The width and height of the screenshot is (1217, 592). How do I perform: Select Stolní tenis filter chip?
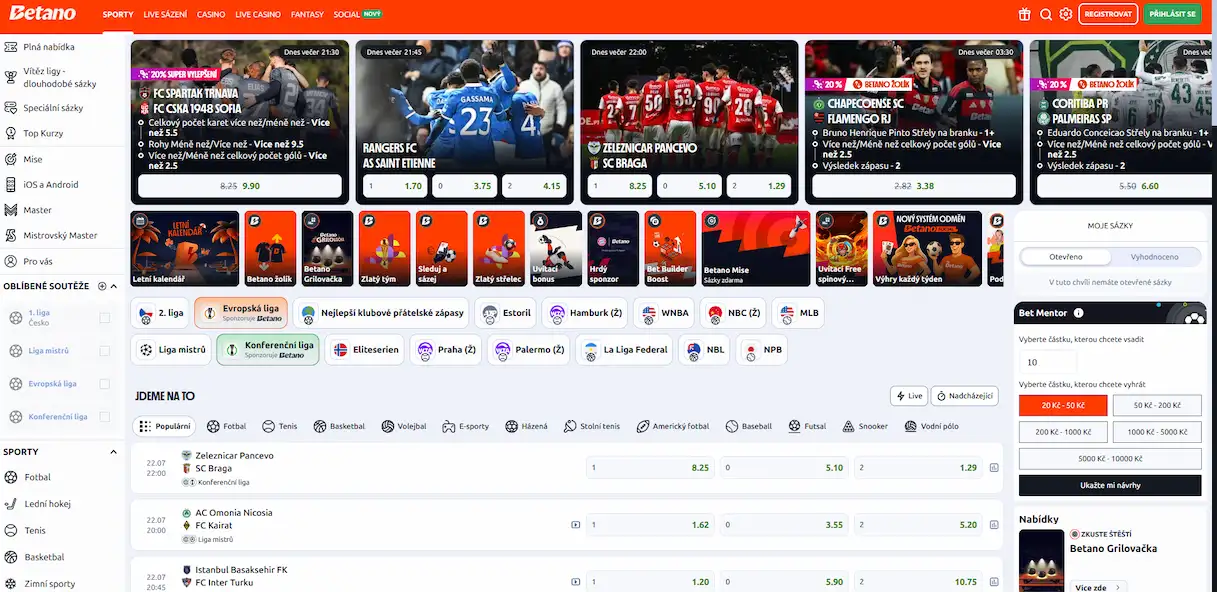(592, 426)
